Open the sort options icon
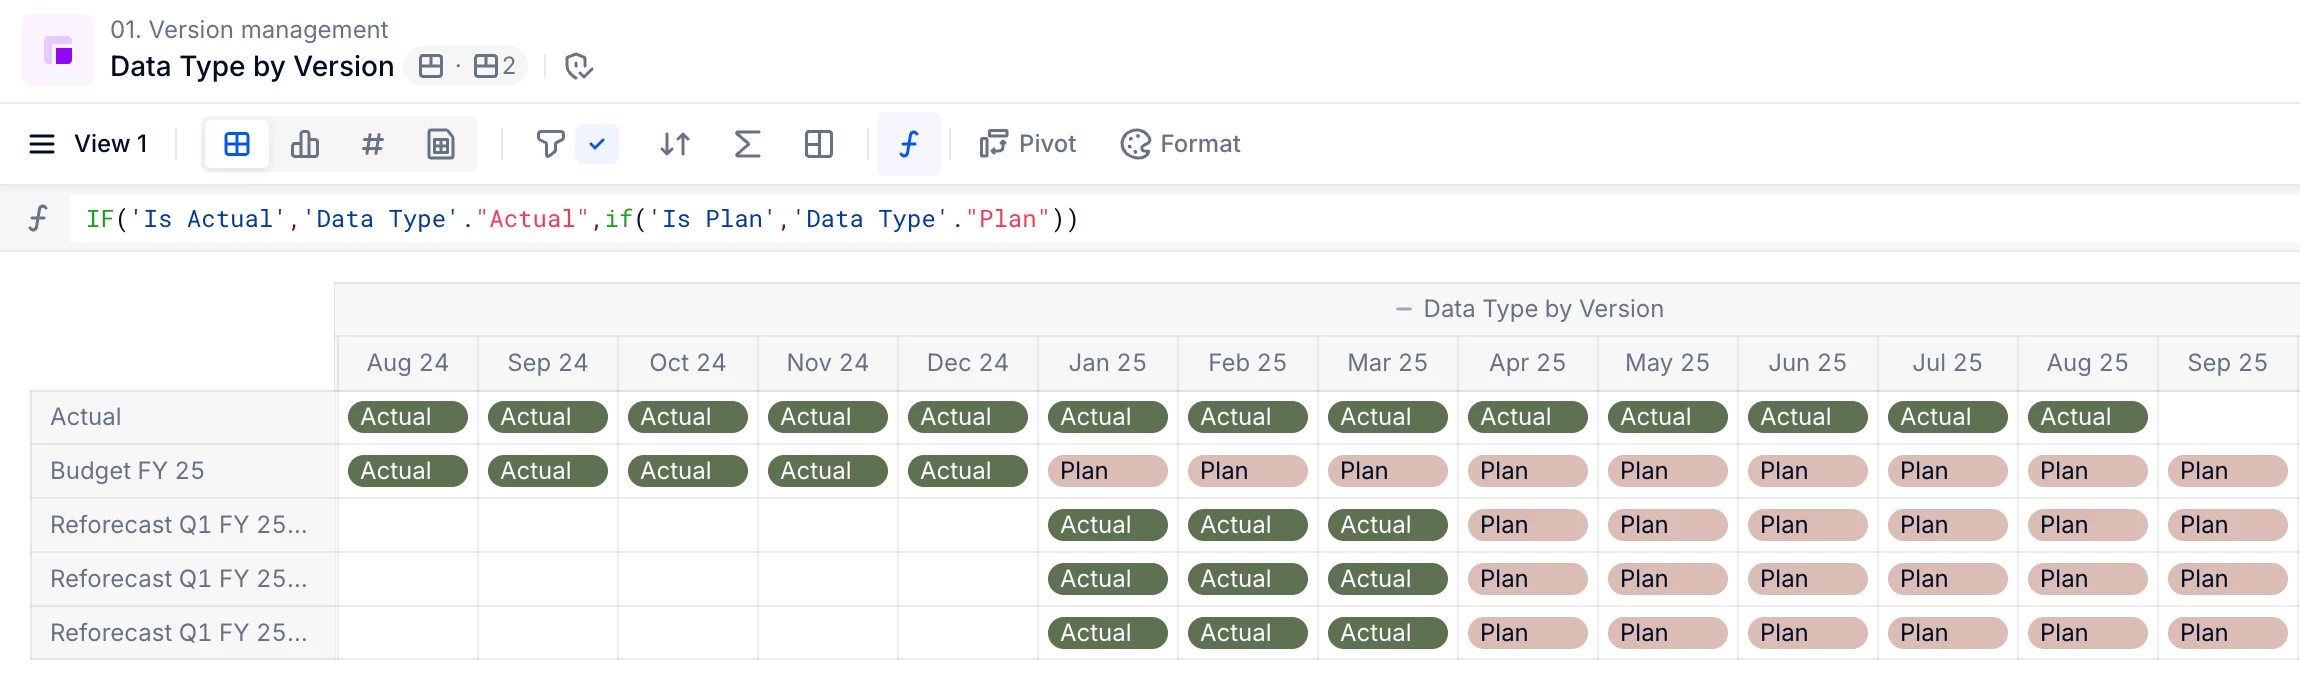The image size is (2300, 692). 675,144
